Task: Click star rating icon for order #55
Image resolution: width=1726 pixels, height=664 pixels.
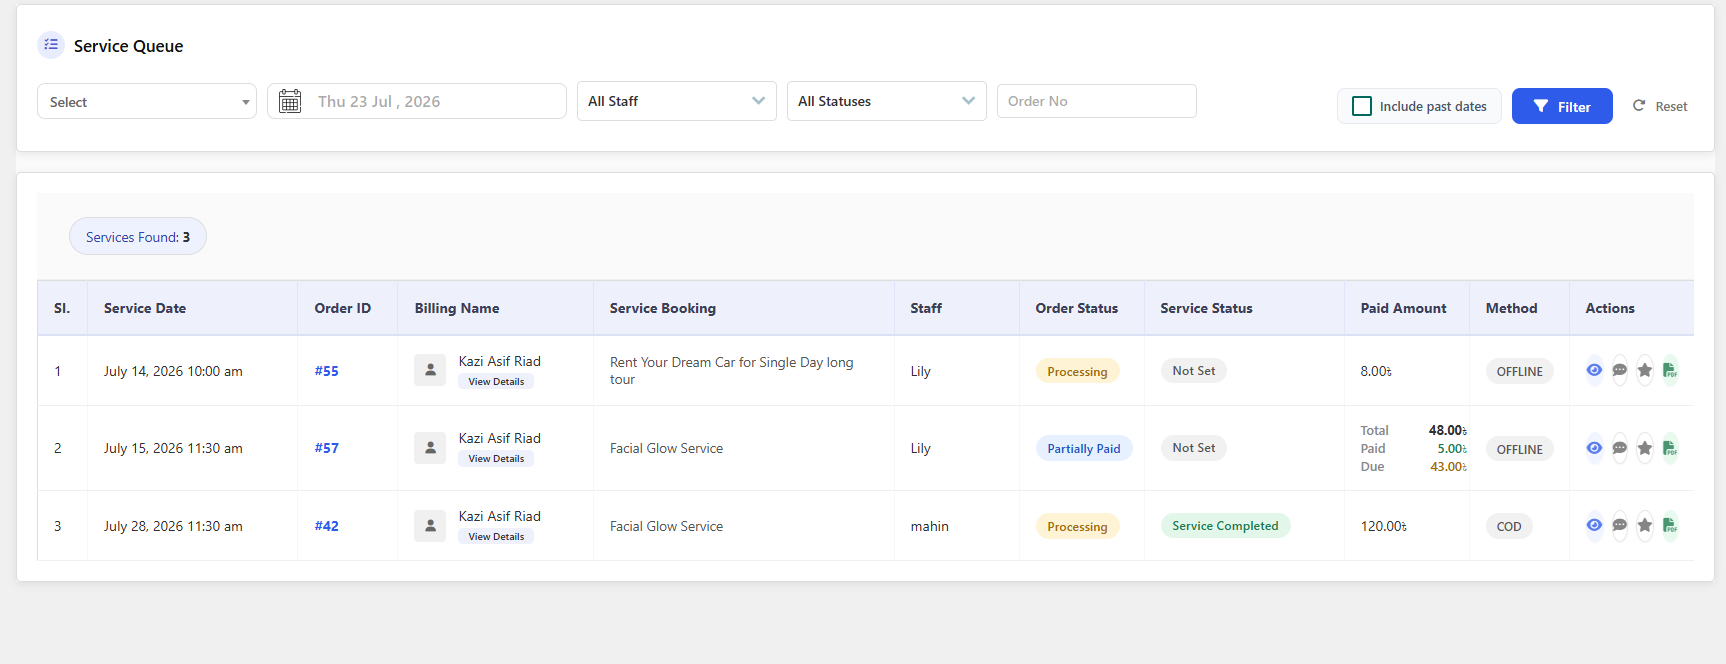Action: coord(1644,370)
